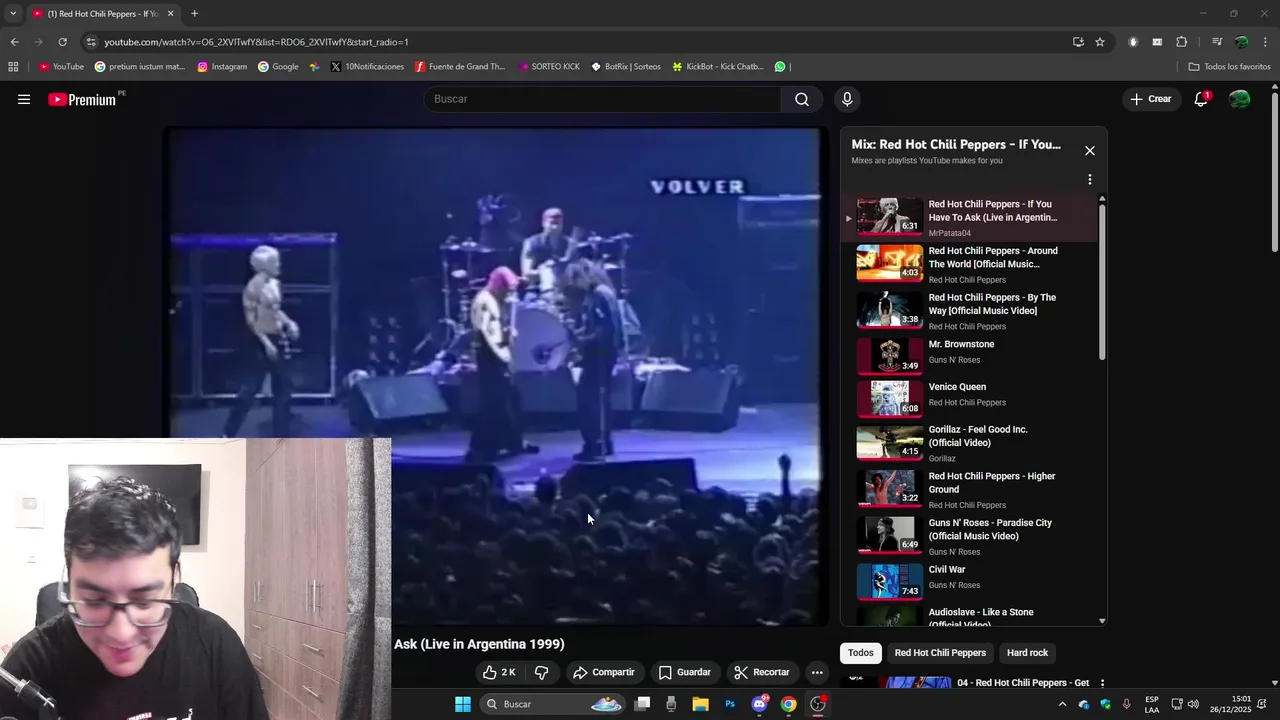Viewport: 1280px width, 720px height.
Task: Open the BotRix | Sorteos bookmark
Action: point(626,67)
